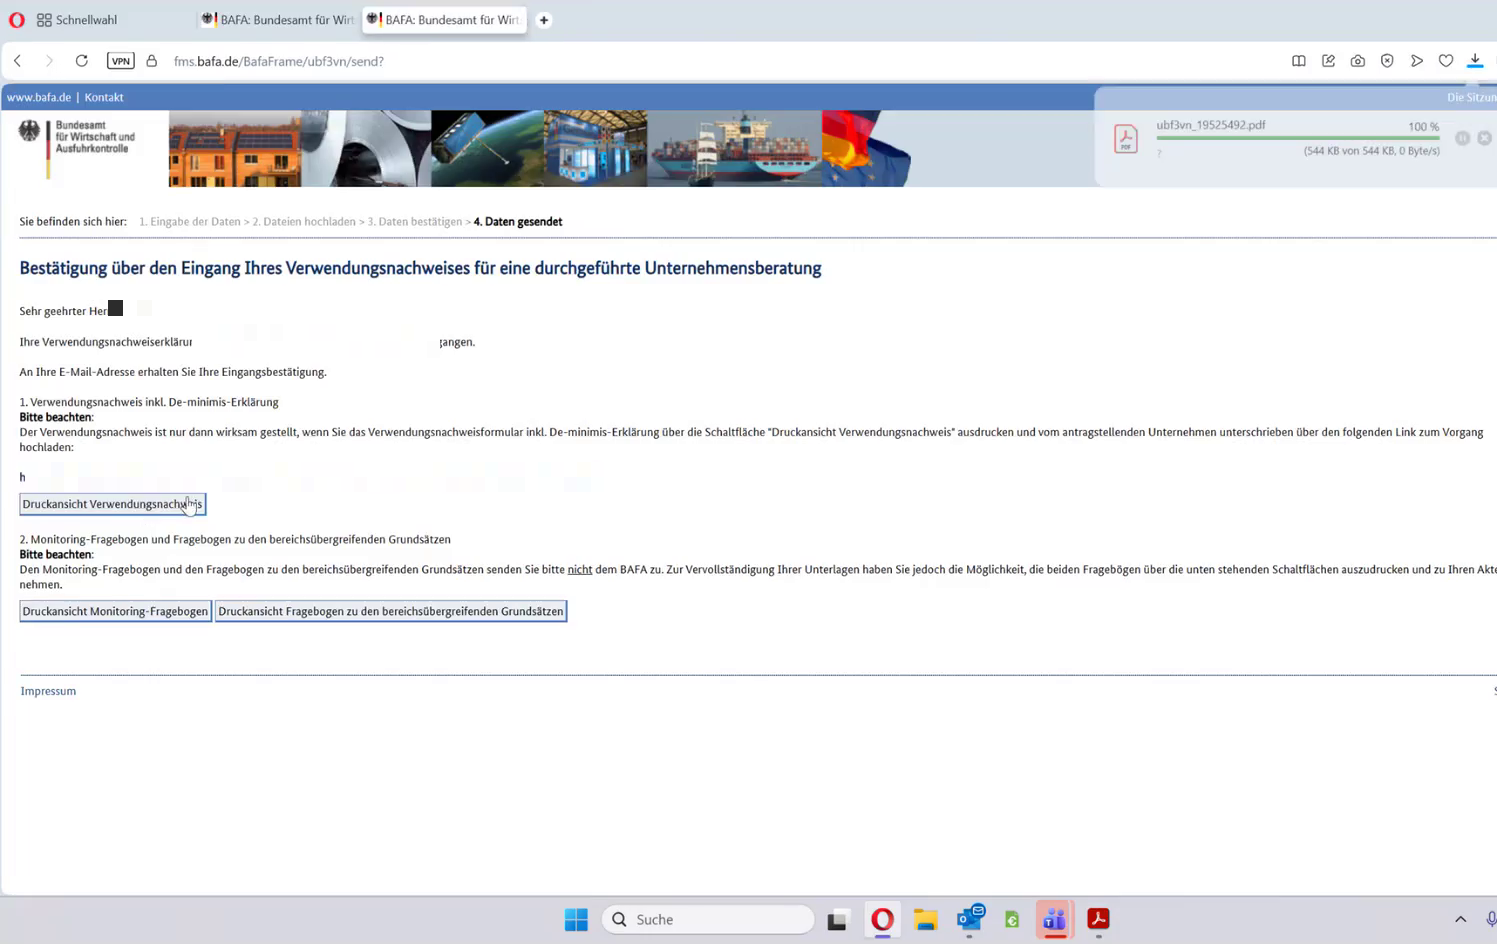Click breadcrumb step 2. Dateien hochladen
The height and width of the screenshot is (944, 1497).
tap(304, 222)
